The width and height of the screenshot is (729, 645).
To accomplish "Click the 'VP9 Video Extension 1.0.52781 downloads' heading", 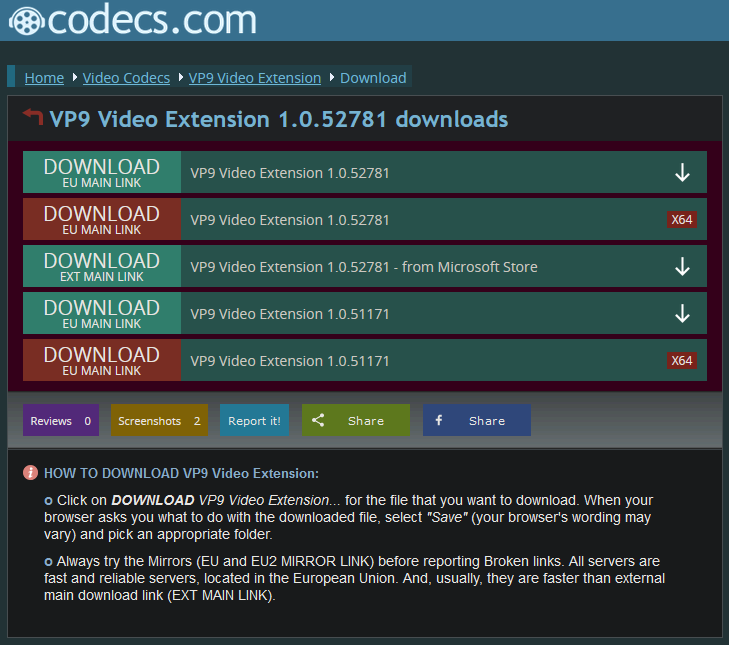I will pos(278,119).
